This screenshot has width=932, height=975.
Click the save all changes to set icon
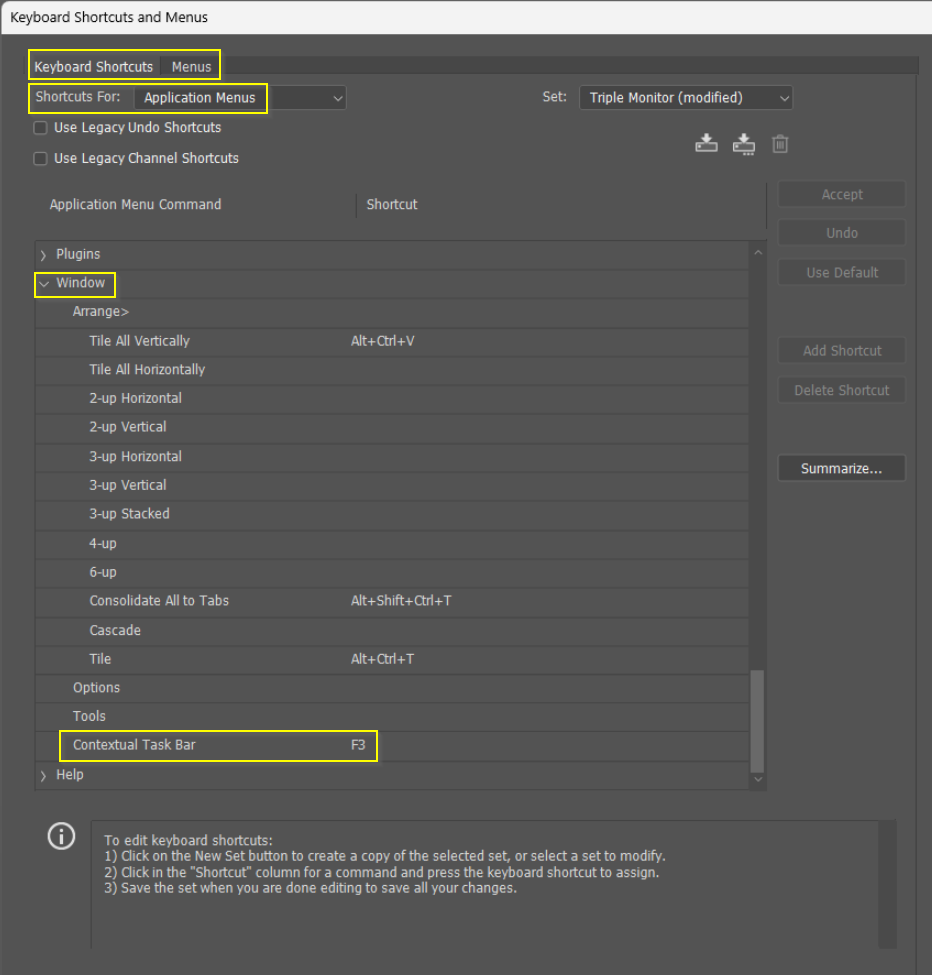click(x=706, y=143)
